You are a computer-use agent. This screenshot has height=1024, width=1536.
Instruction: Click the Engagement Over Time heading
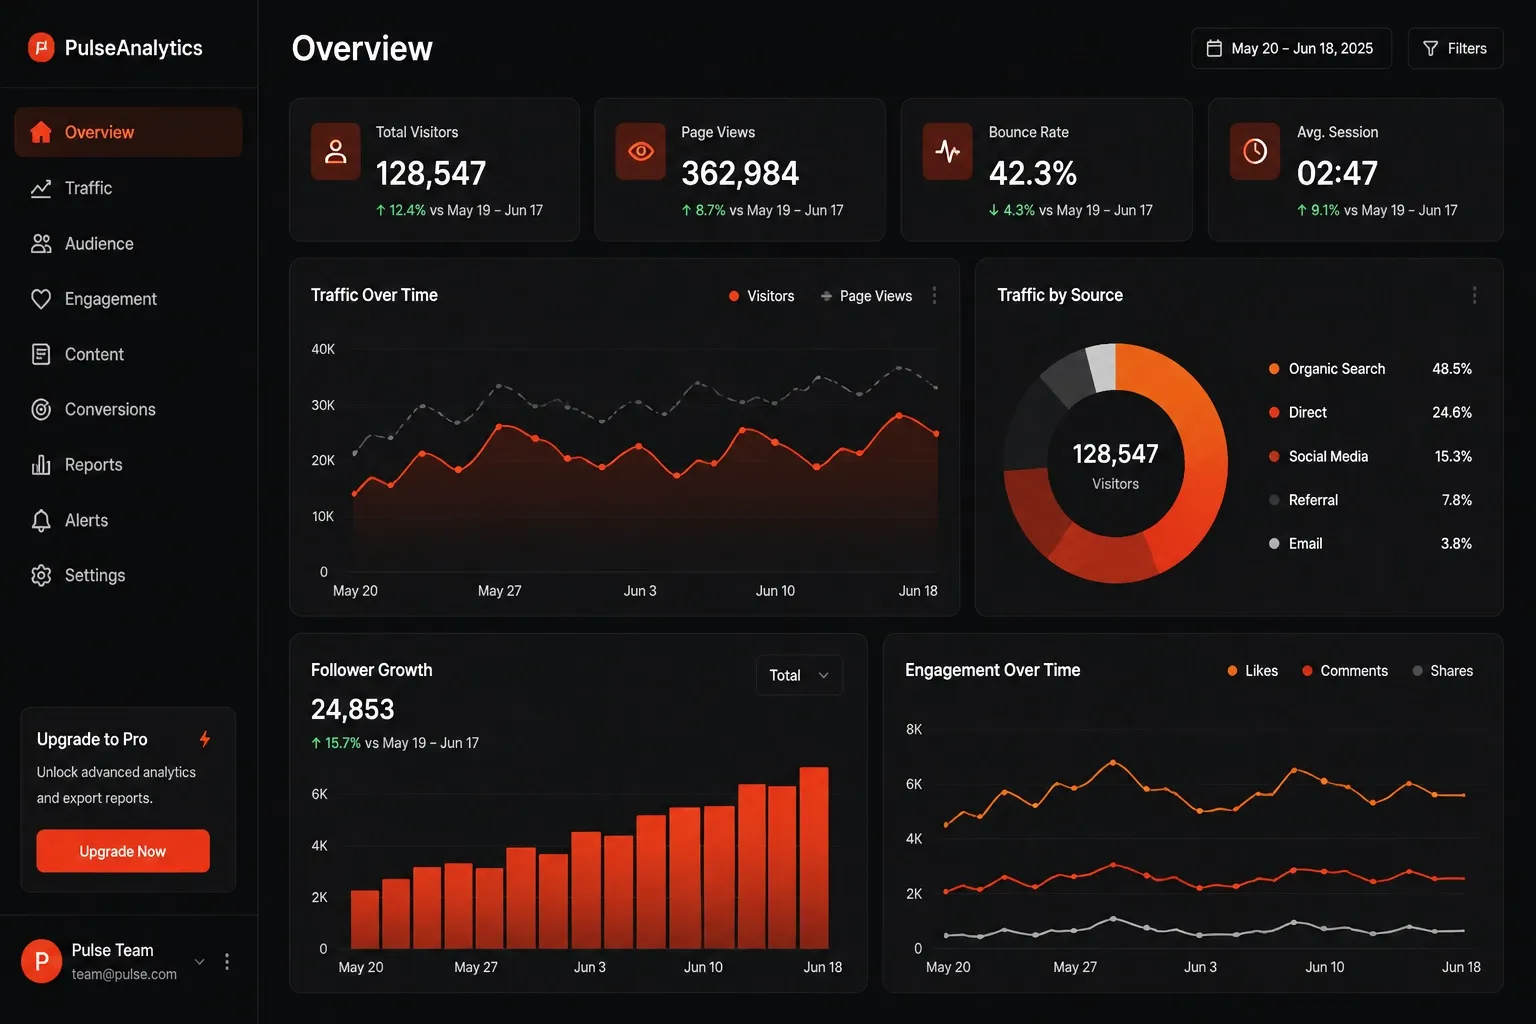(x=993, y=670)
